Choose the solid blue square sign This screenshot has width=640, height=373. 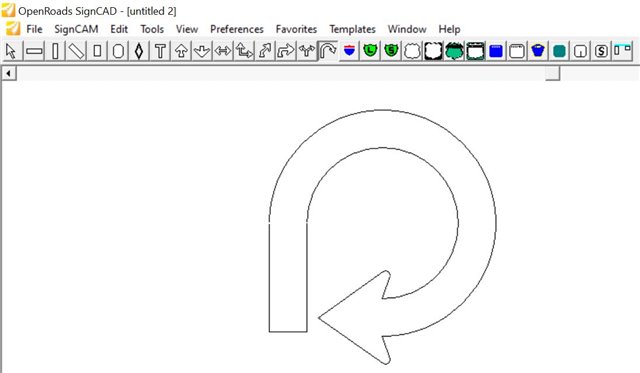click(x=496, y=51)
